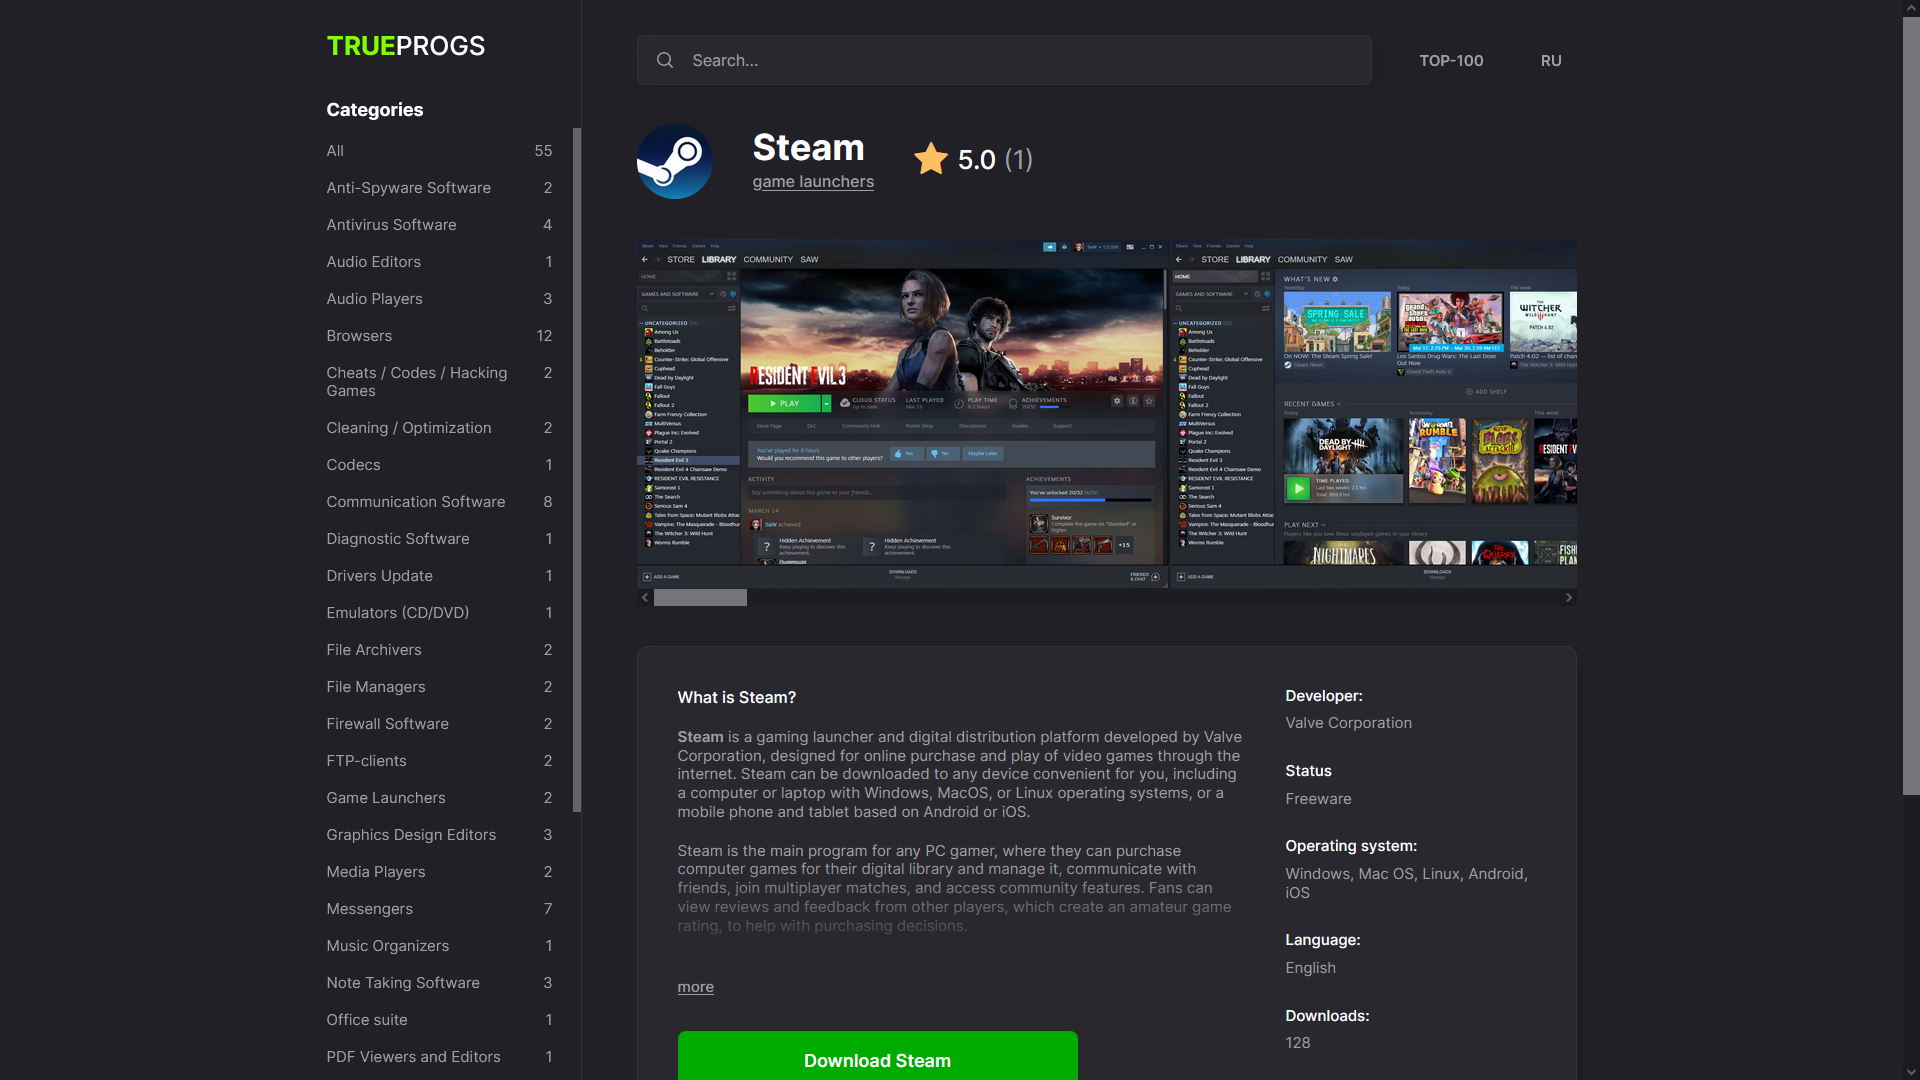Click the search magnifier icon
1920x1080 pixels.
665,60
